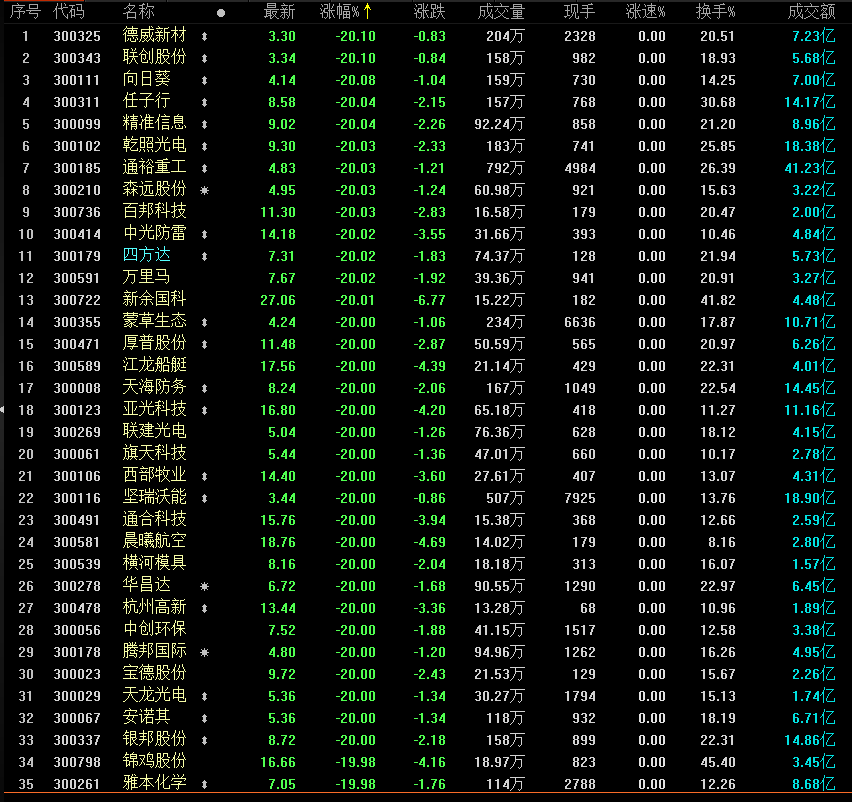
Task: Toggle sort arrow on 涨幅% column
Action: (367, 12)
